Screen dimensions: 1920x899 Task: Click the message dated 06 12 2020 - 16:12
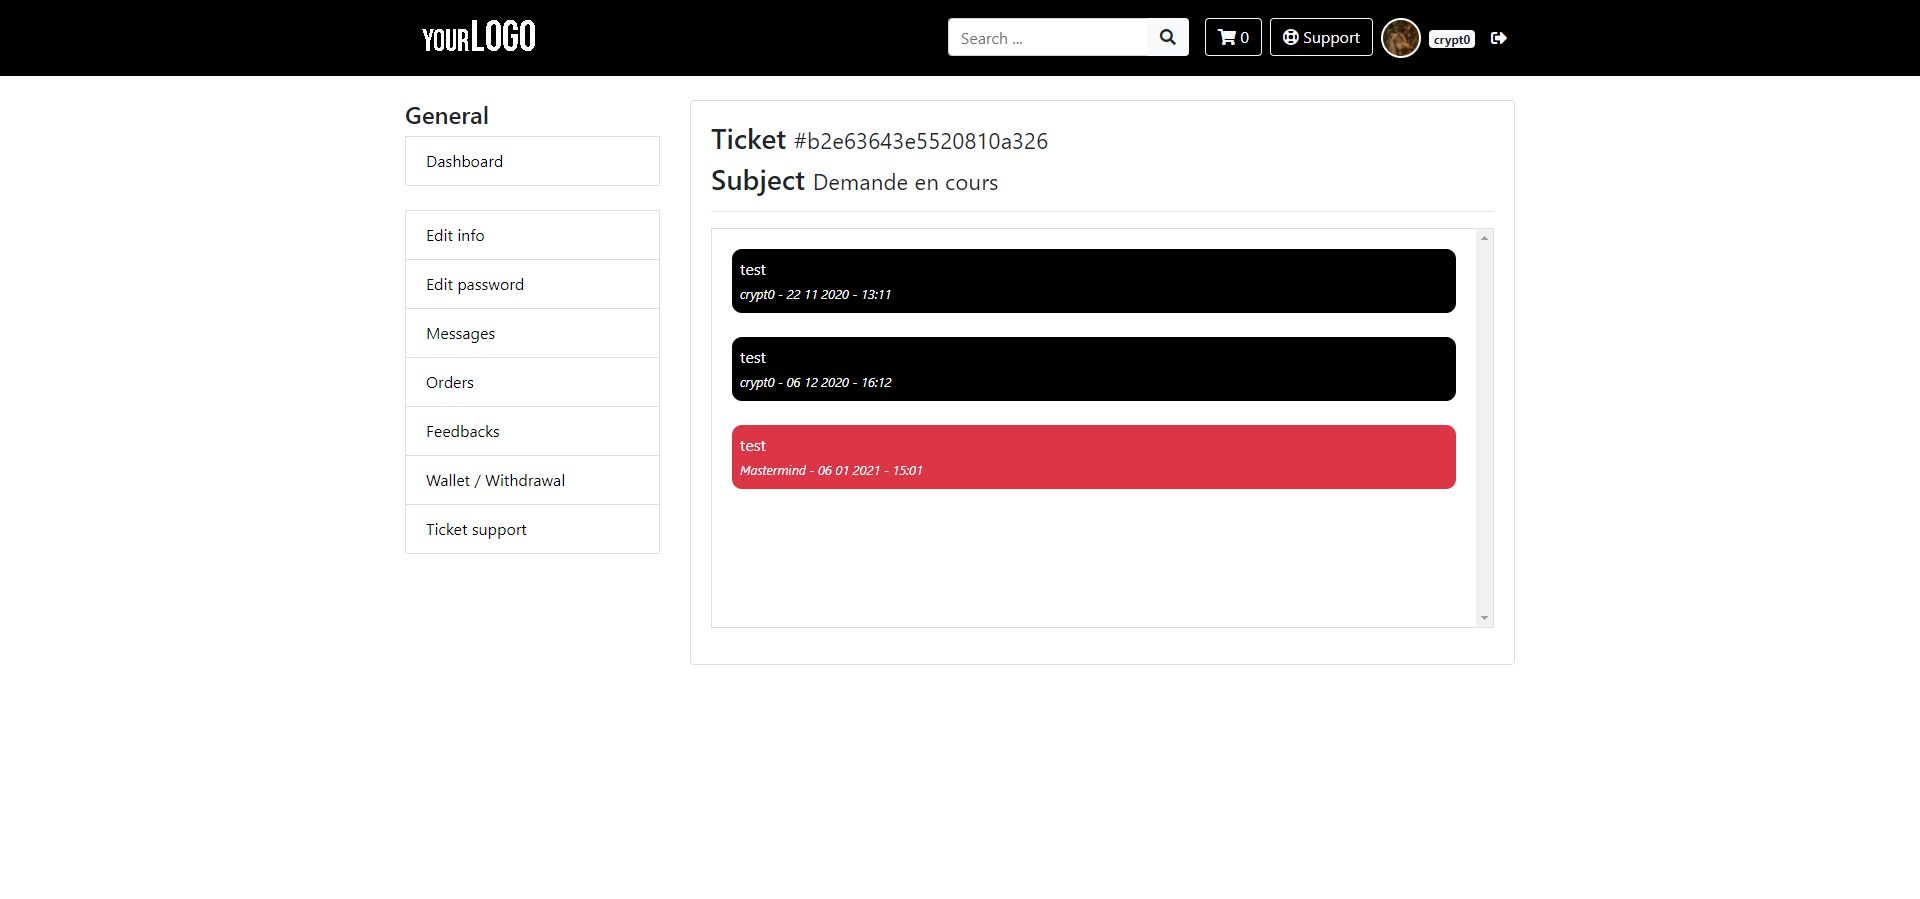point(1094,369)
